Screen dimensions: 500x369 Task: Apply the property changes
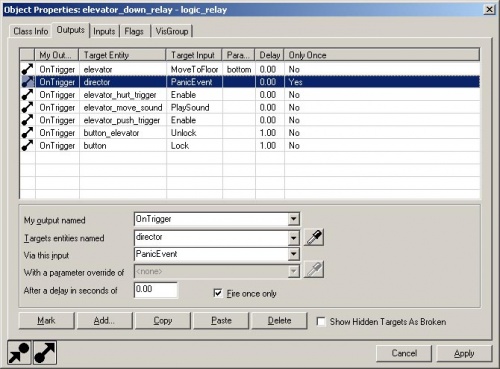pos(464,353)
